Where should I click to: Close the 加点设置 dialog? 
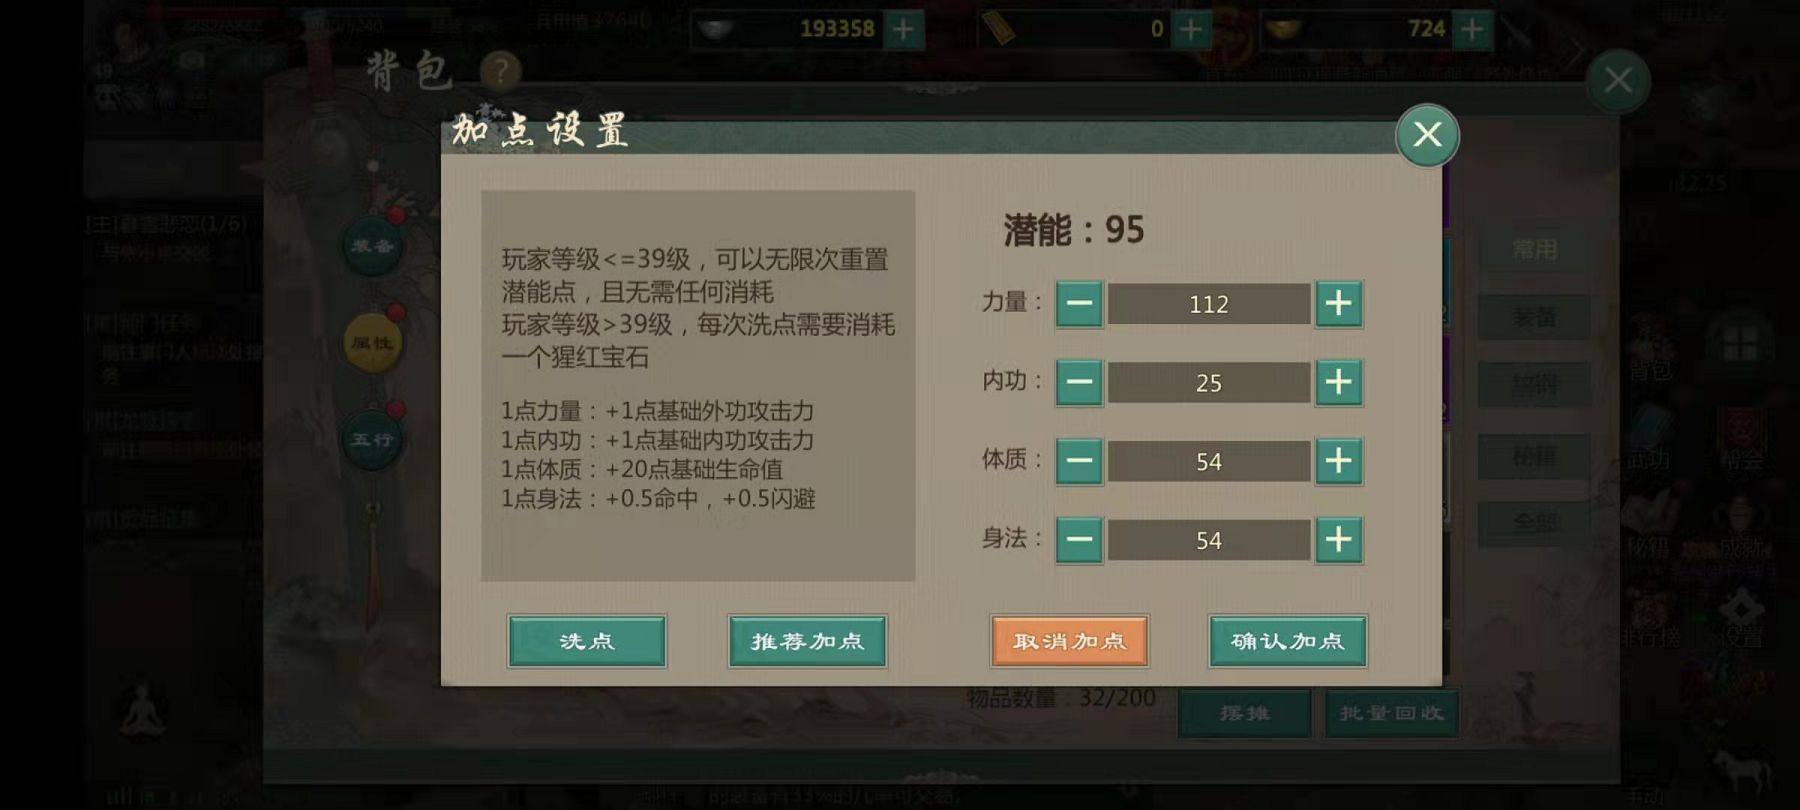tap(1427, 135)
